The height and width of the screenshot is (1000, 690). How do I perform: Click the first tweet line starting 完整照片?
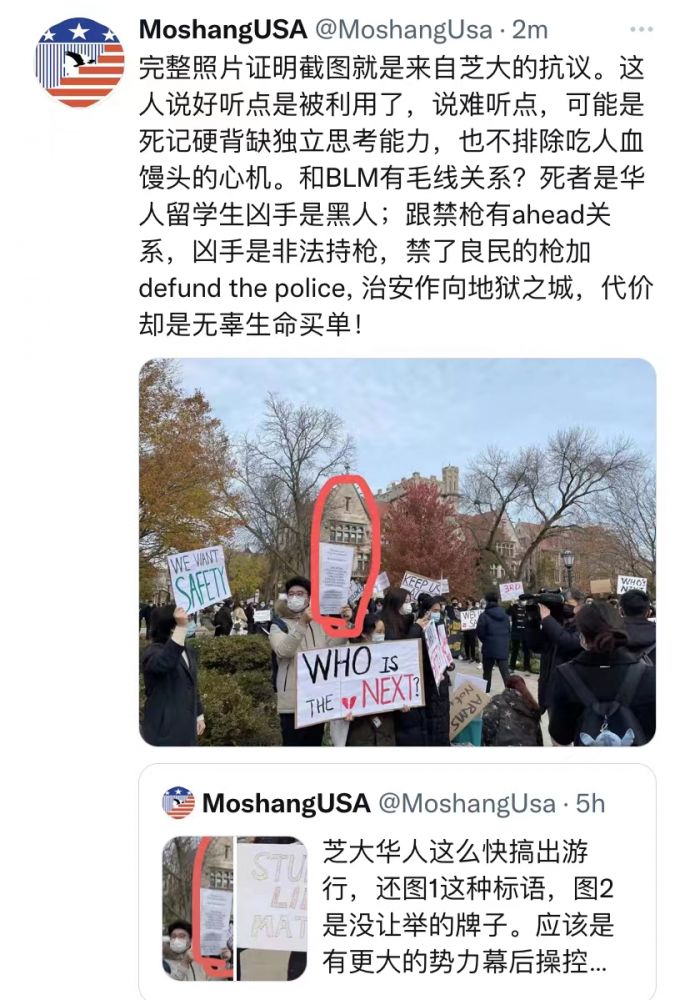point(392,68)
